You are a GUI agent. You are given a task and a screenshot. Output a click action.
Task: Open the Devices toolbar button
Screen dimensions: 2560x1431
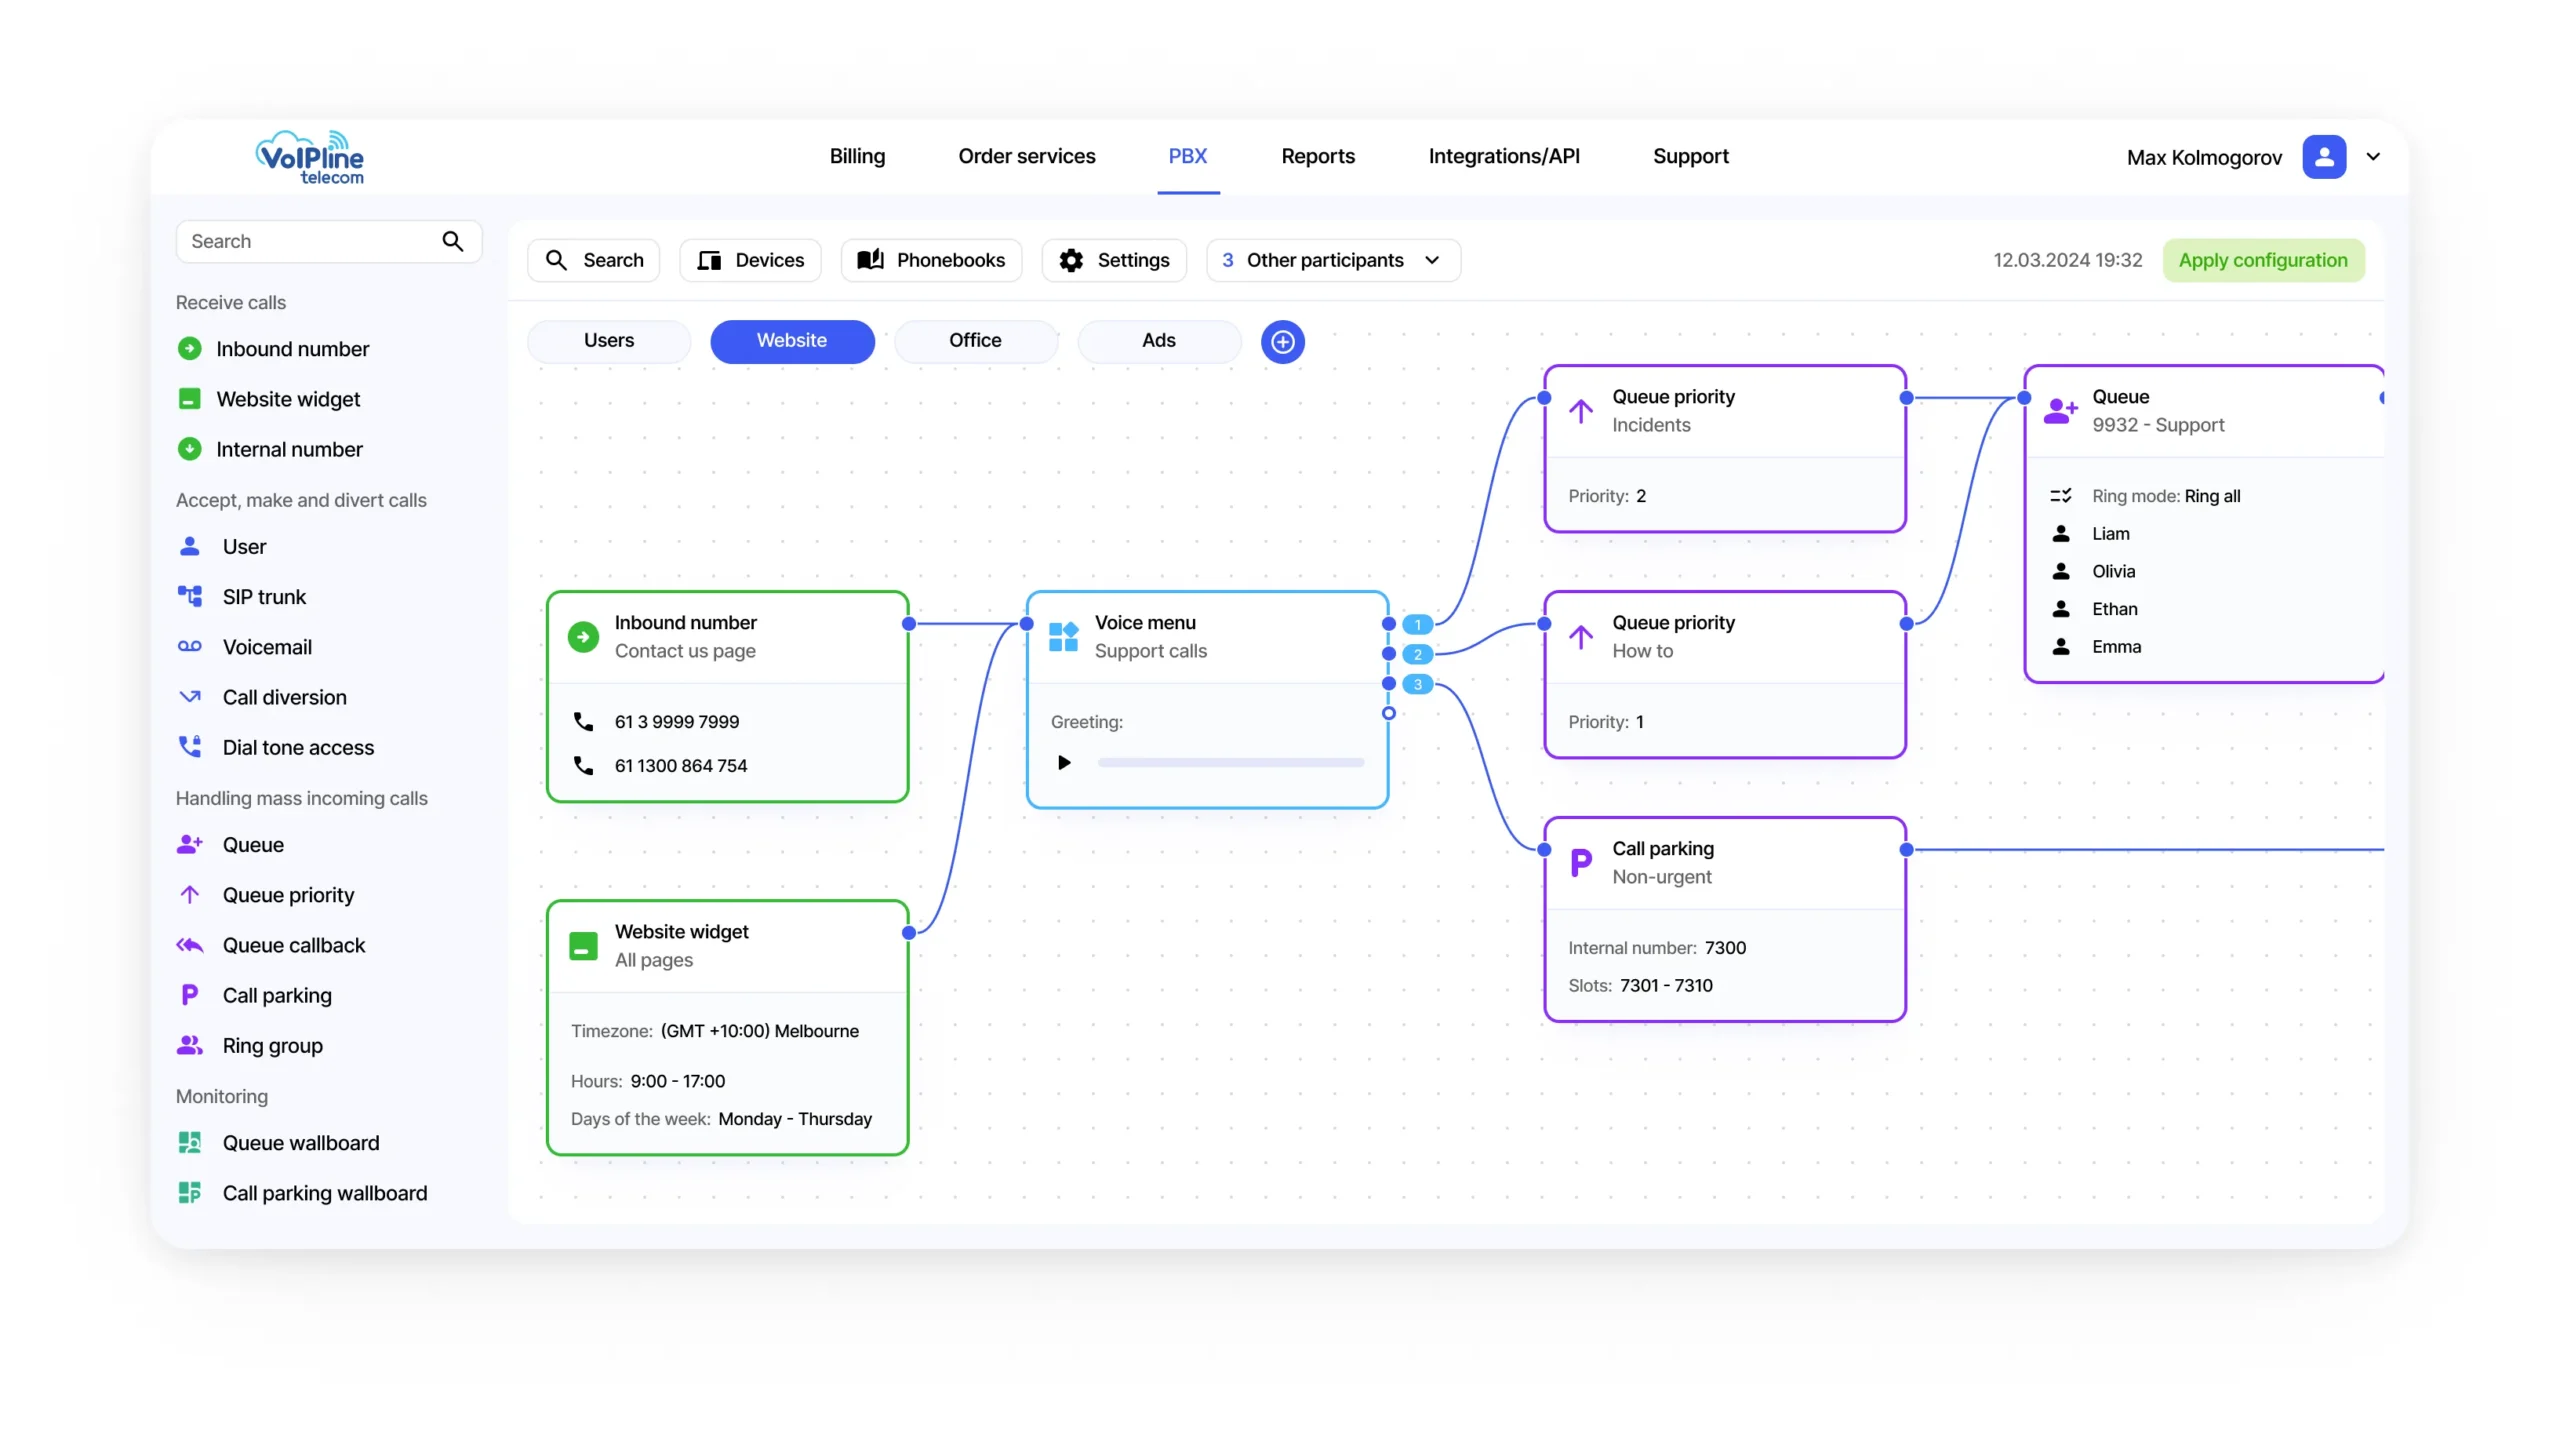click(x=750, y=260)
